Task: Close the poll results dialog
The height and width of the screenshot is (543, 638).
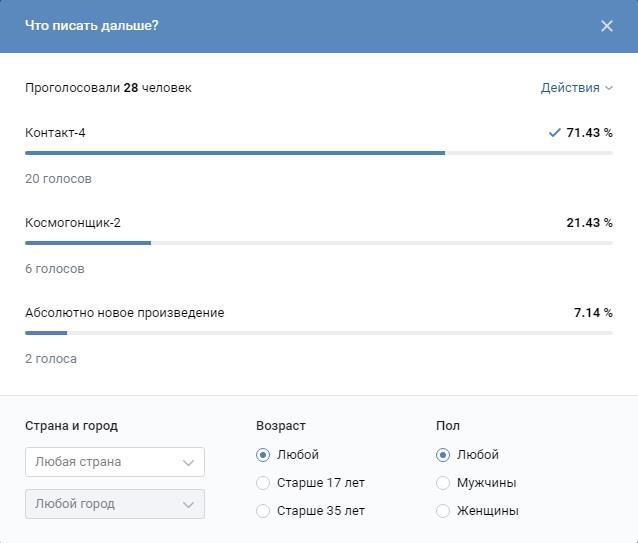Action: click(x=606, y=26)
